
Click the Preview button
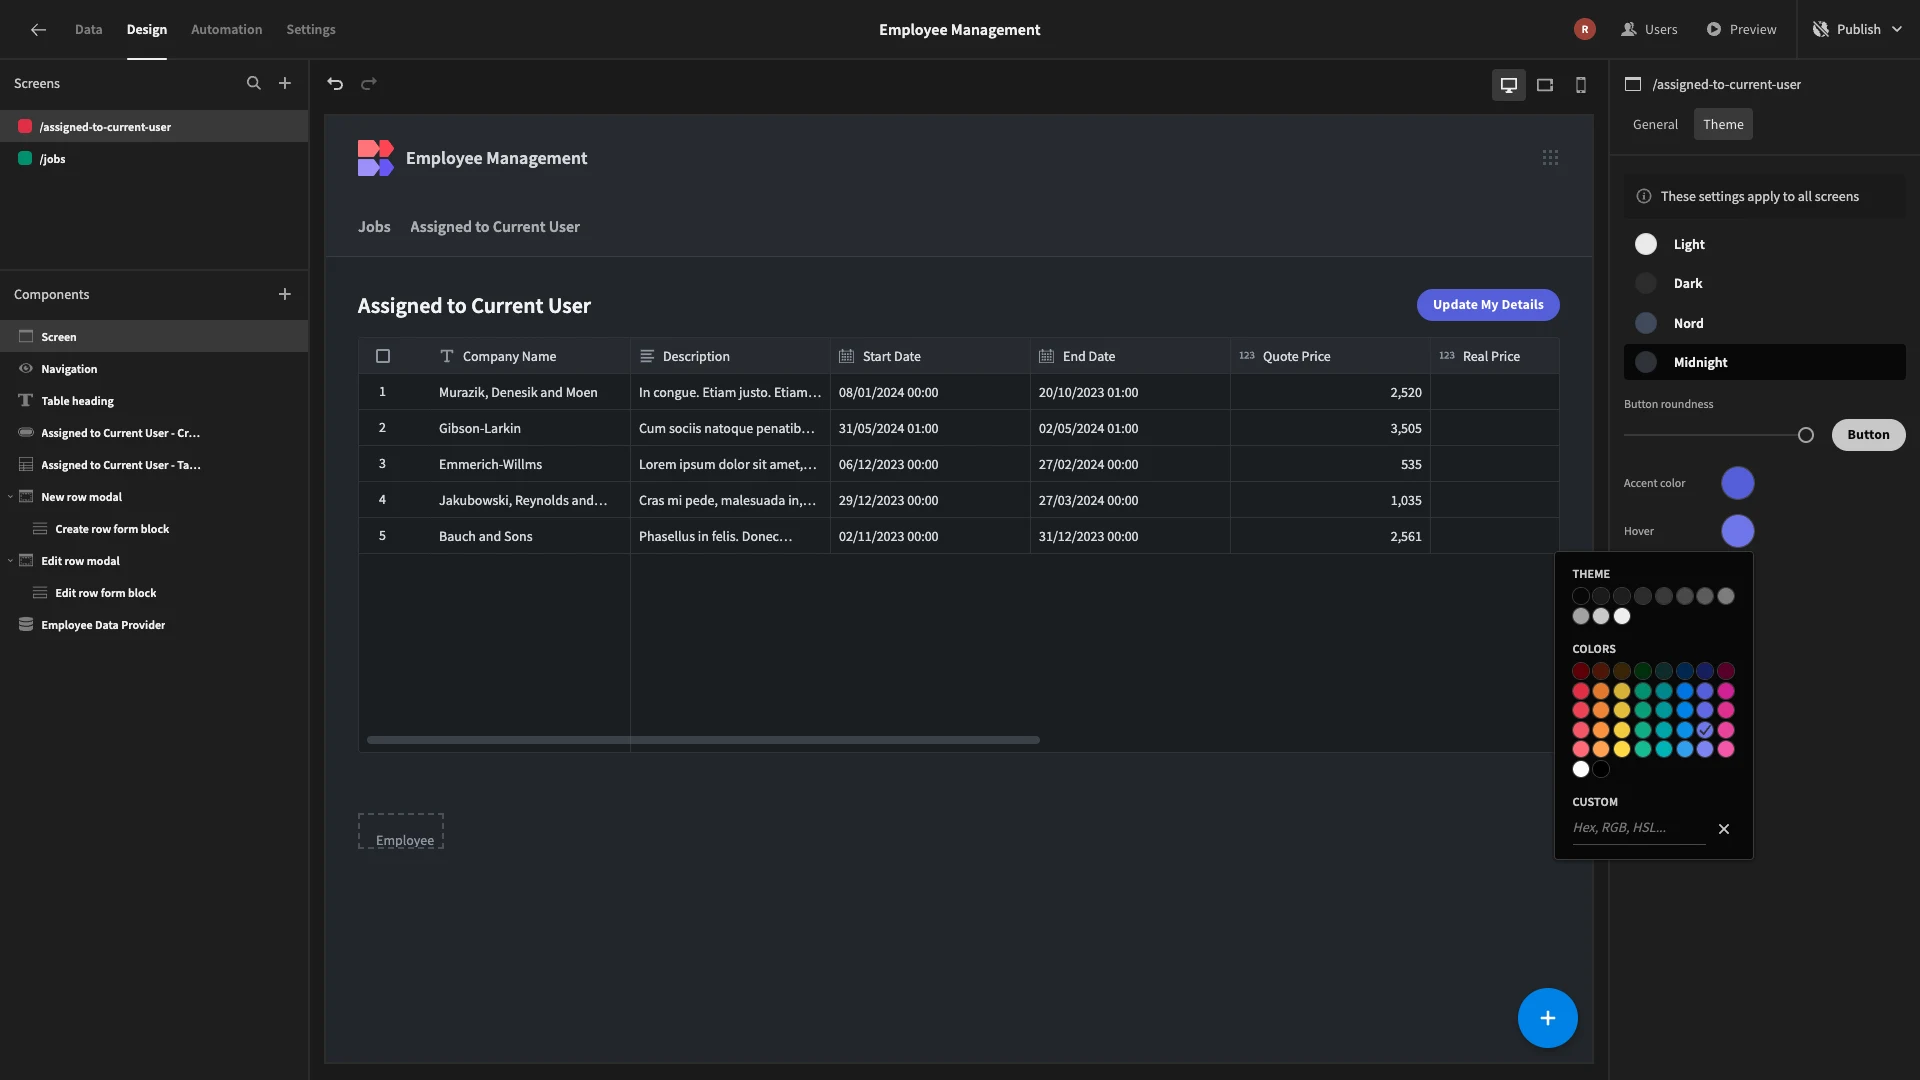click(1741, 30)
